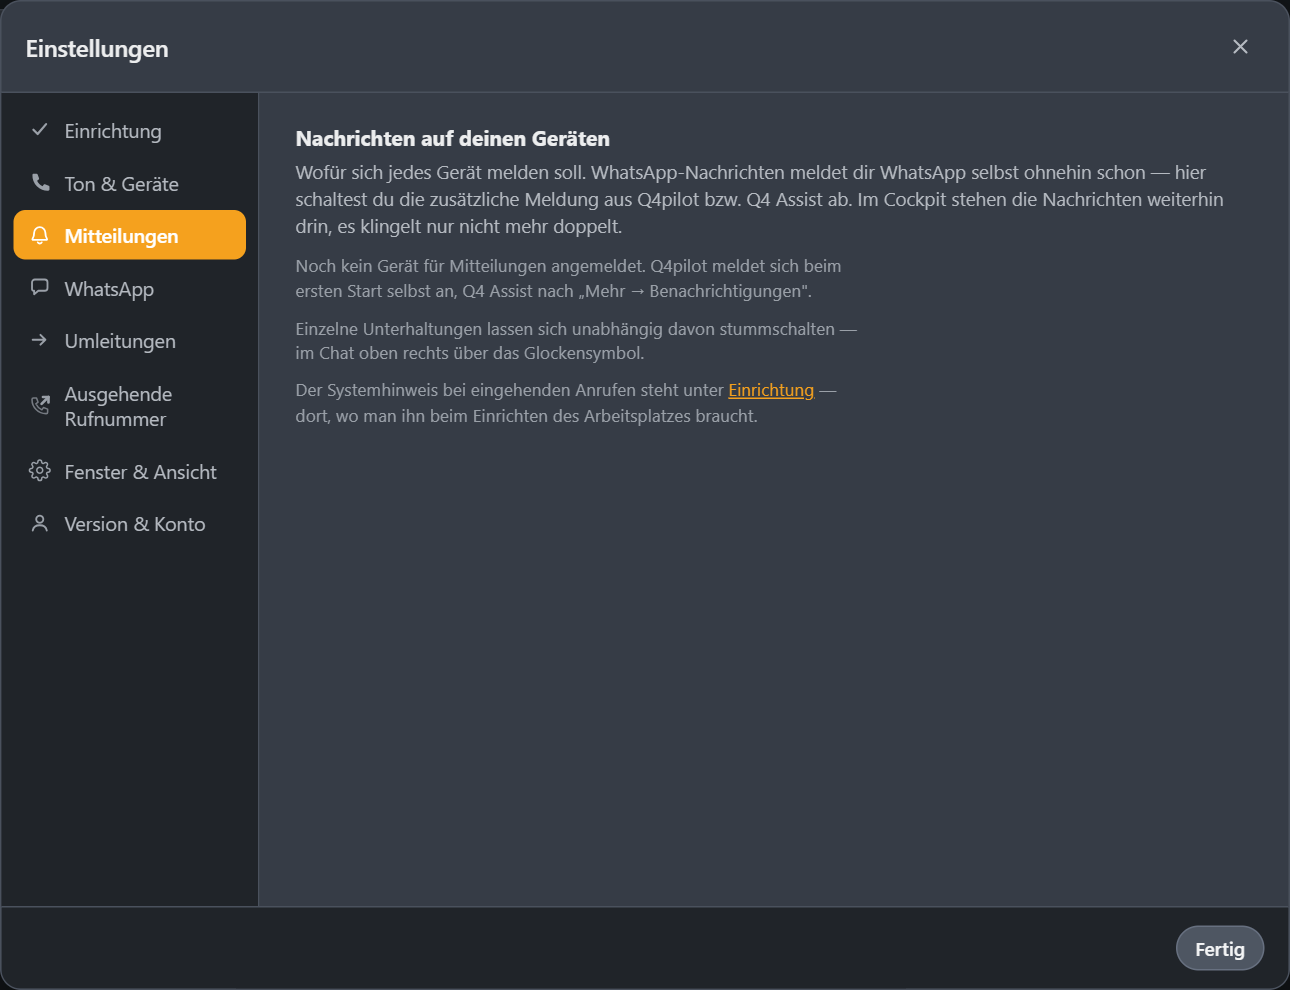Select the Mitteilungen section label

pyautogui.click(x=121, y=236)
